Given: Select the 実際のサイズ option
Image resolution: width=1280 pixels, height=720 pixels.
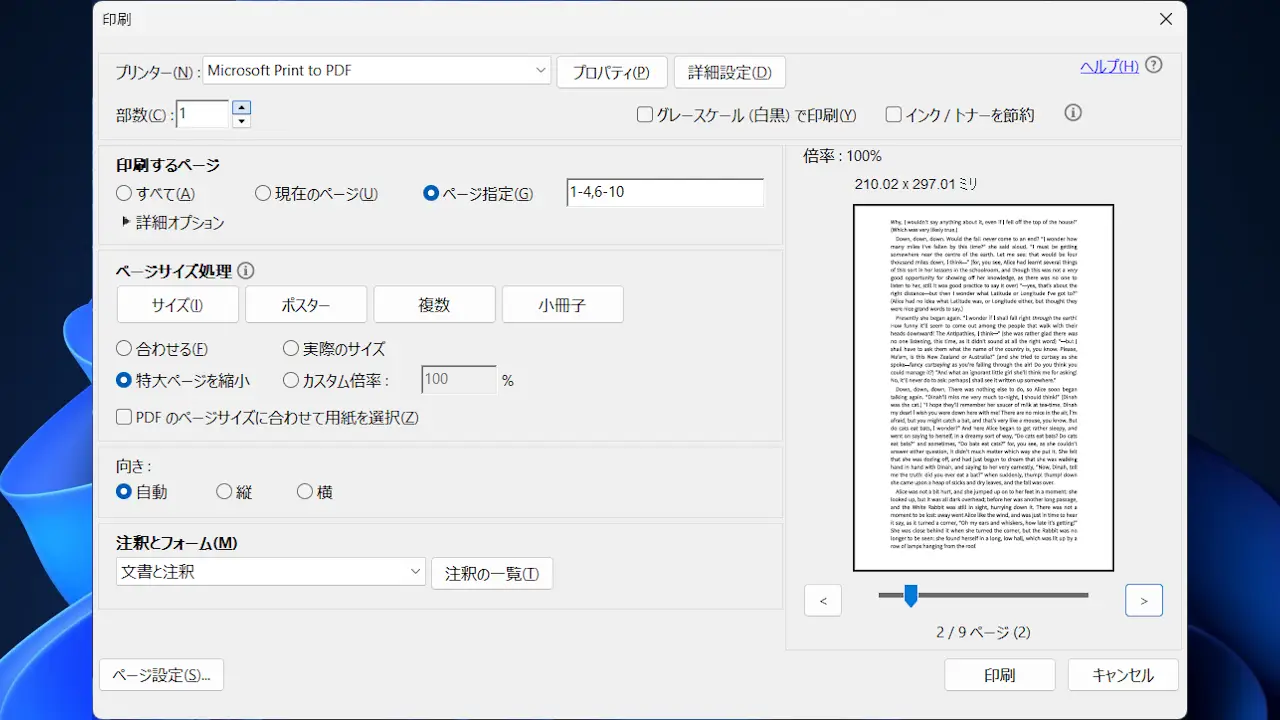Looking at the screenshot, I should (291, 349).
